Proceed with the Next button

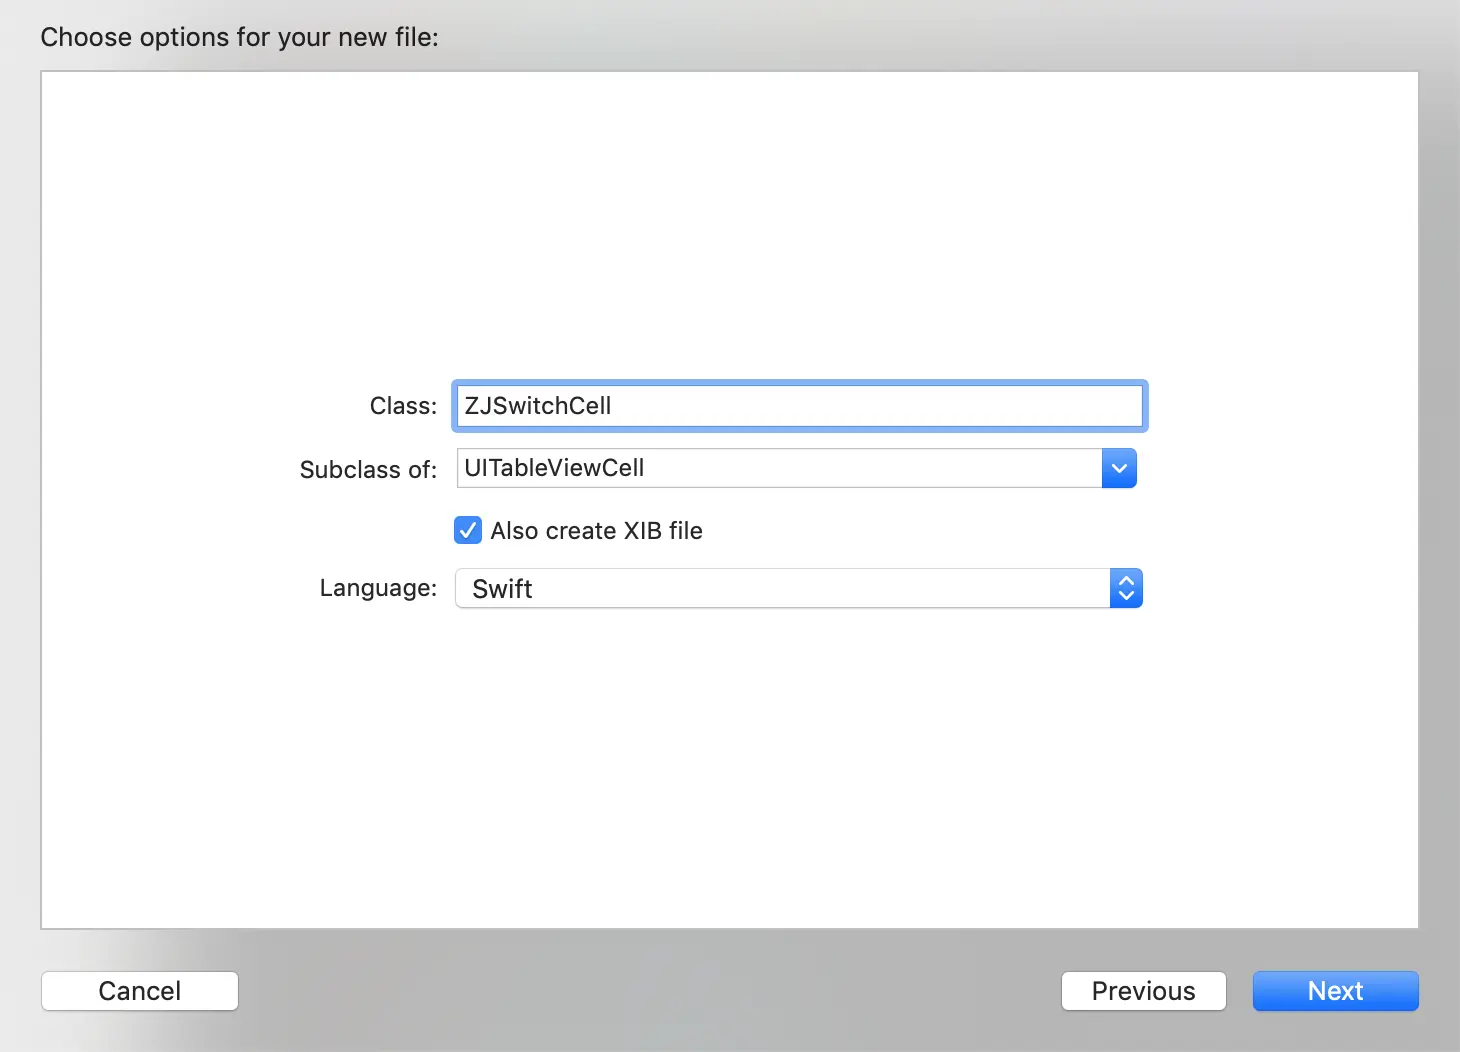(1335, 991)
